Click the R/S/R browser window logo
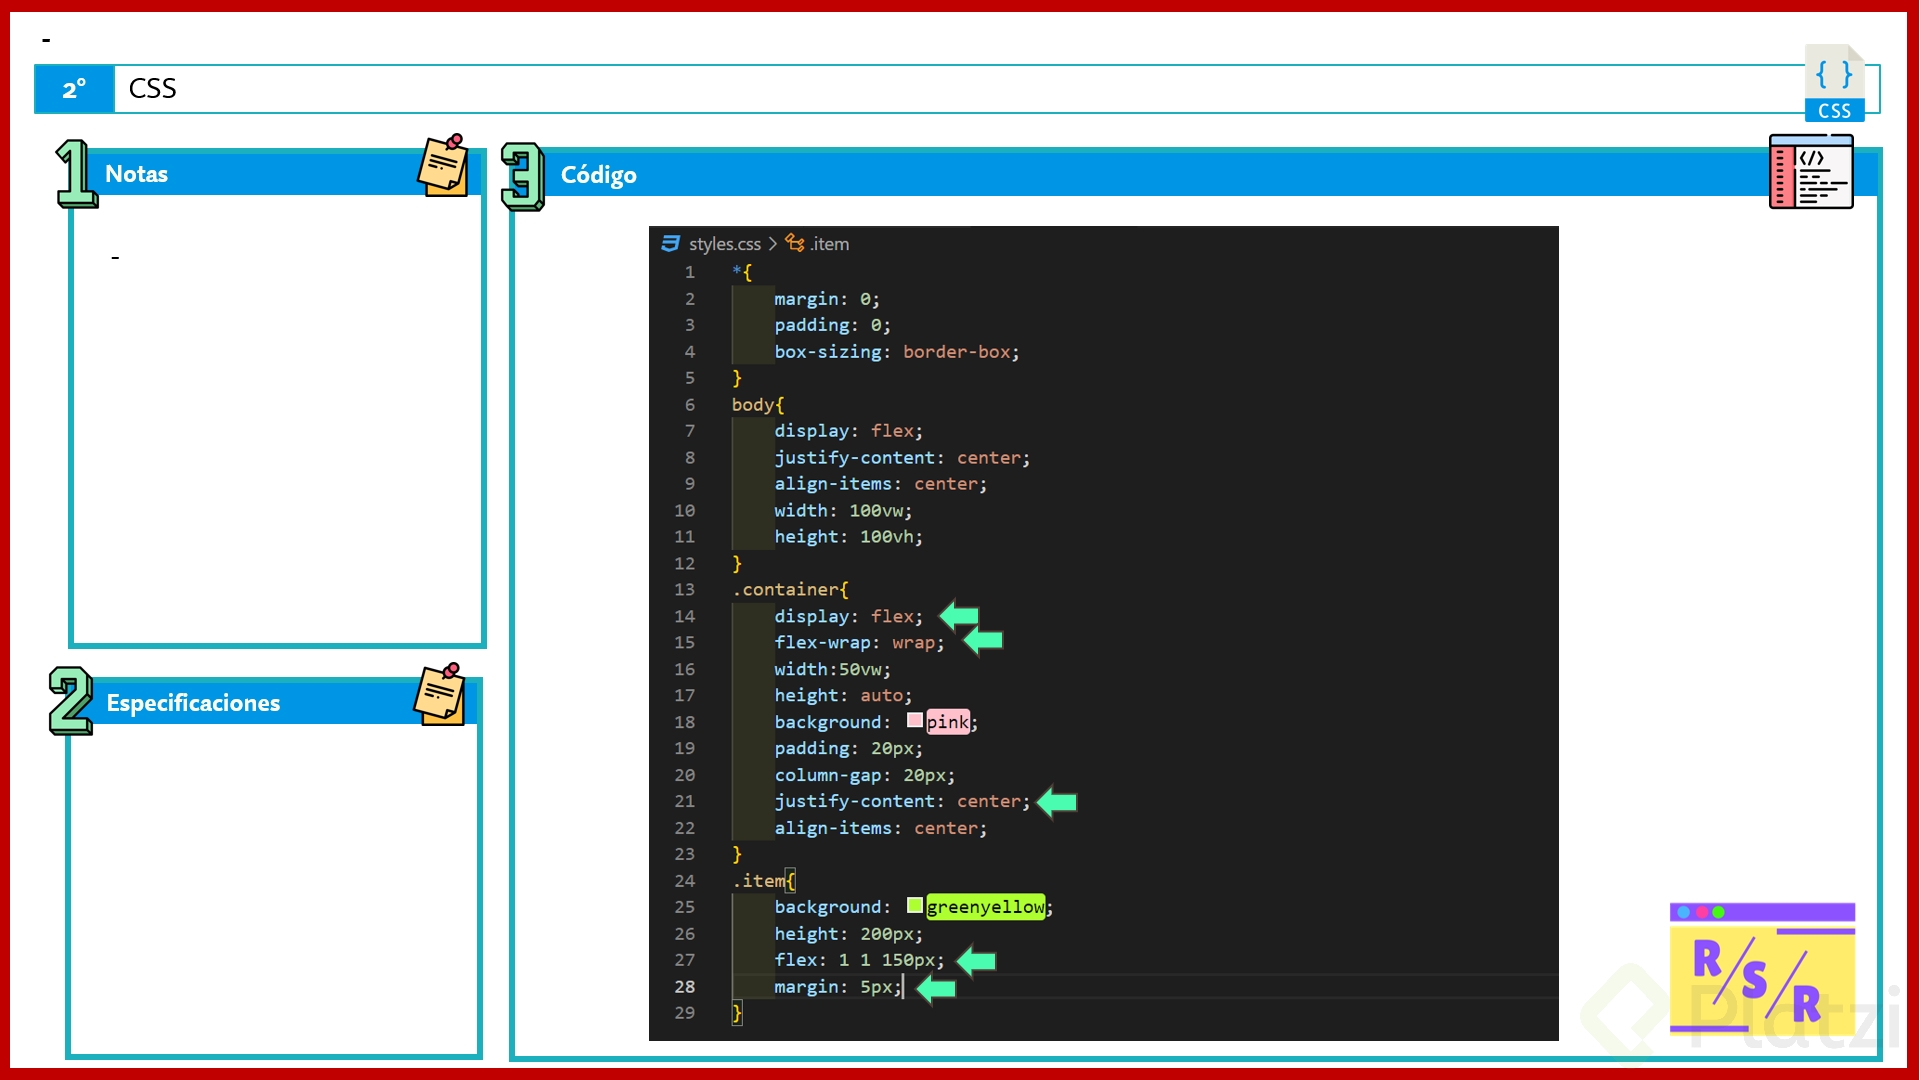Image resolution: width=1920 pixels, height=1080 pixels. [1762, 968]
